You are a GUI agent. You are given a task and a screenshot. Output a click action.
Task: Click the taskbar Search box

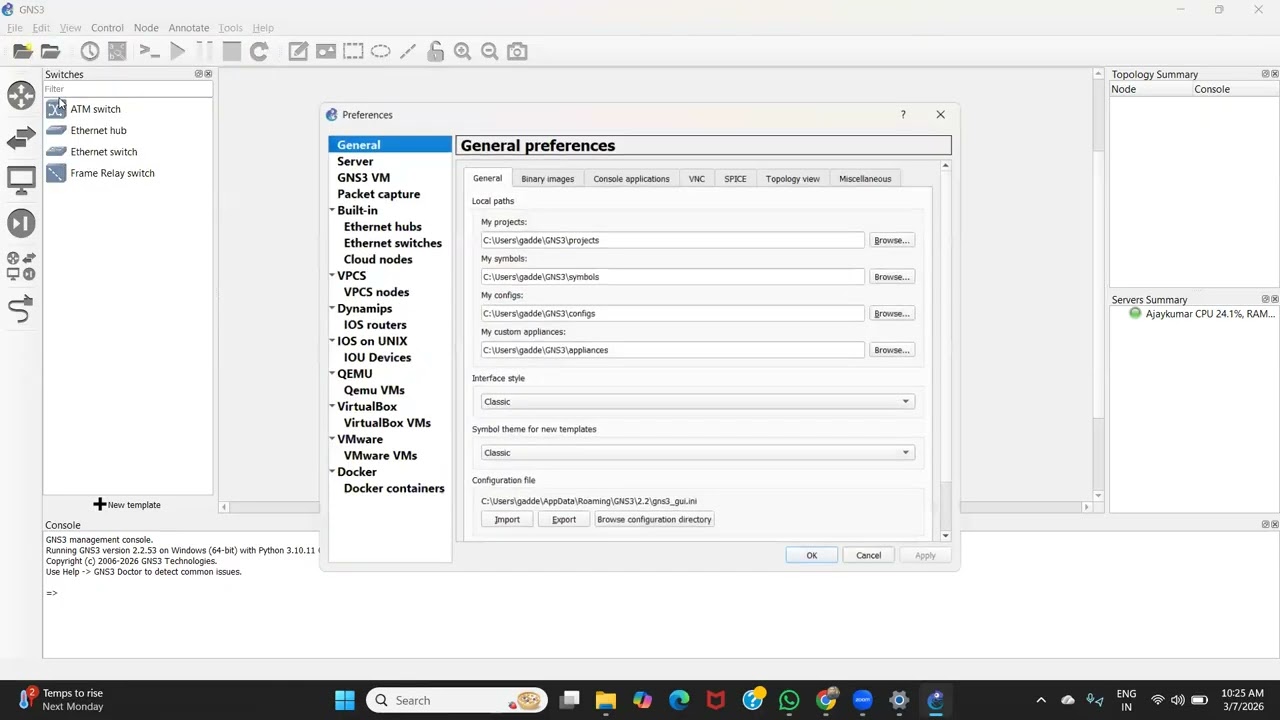(x=456, y=700)
